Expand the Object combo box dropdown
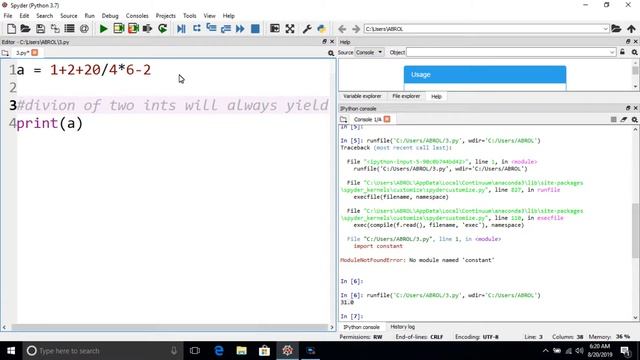The image size is (640, 360). [612, 52]
